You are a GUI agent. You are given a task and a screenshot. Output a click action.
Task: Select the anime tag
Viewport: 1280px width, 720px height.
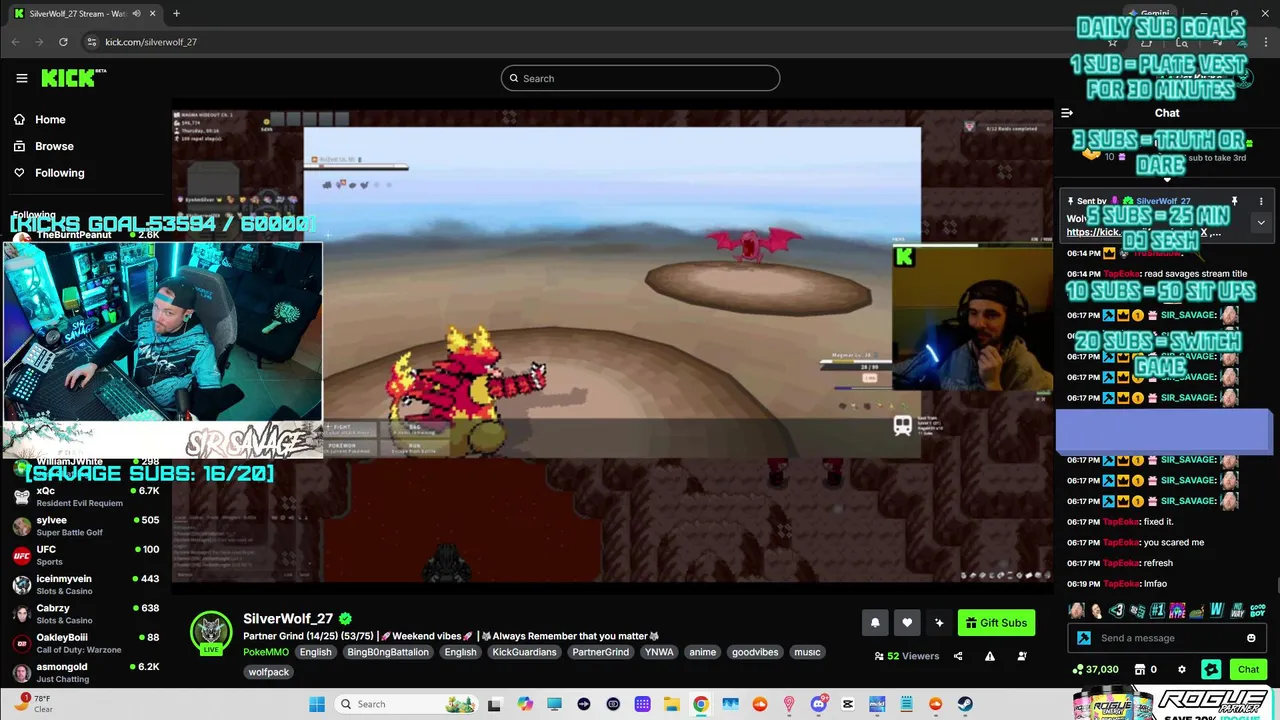[x=703, y=652]
